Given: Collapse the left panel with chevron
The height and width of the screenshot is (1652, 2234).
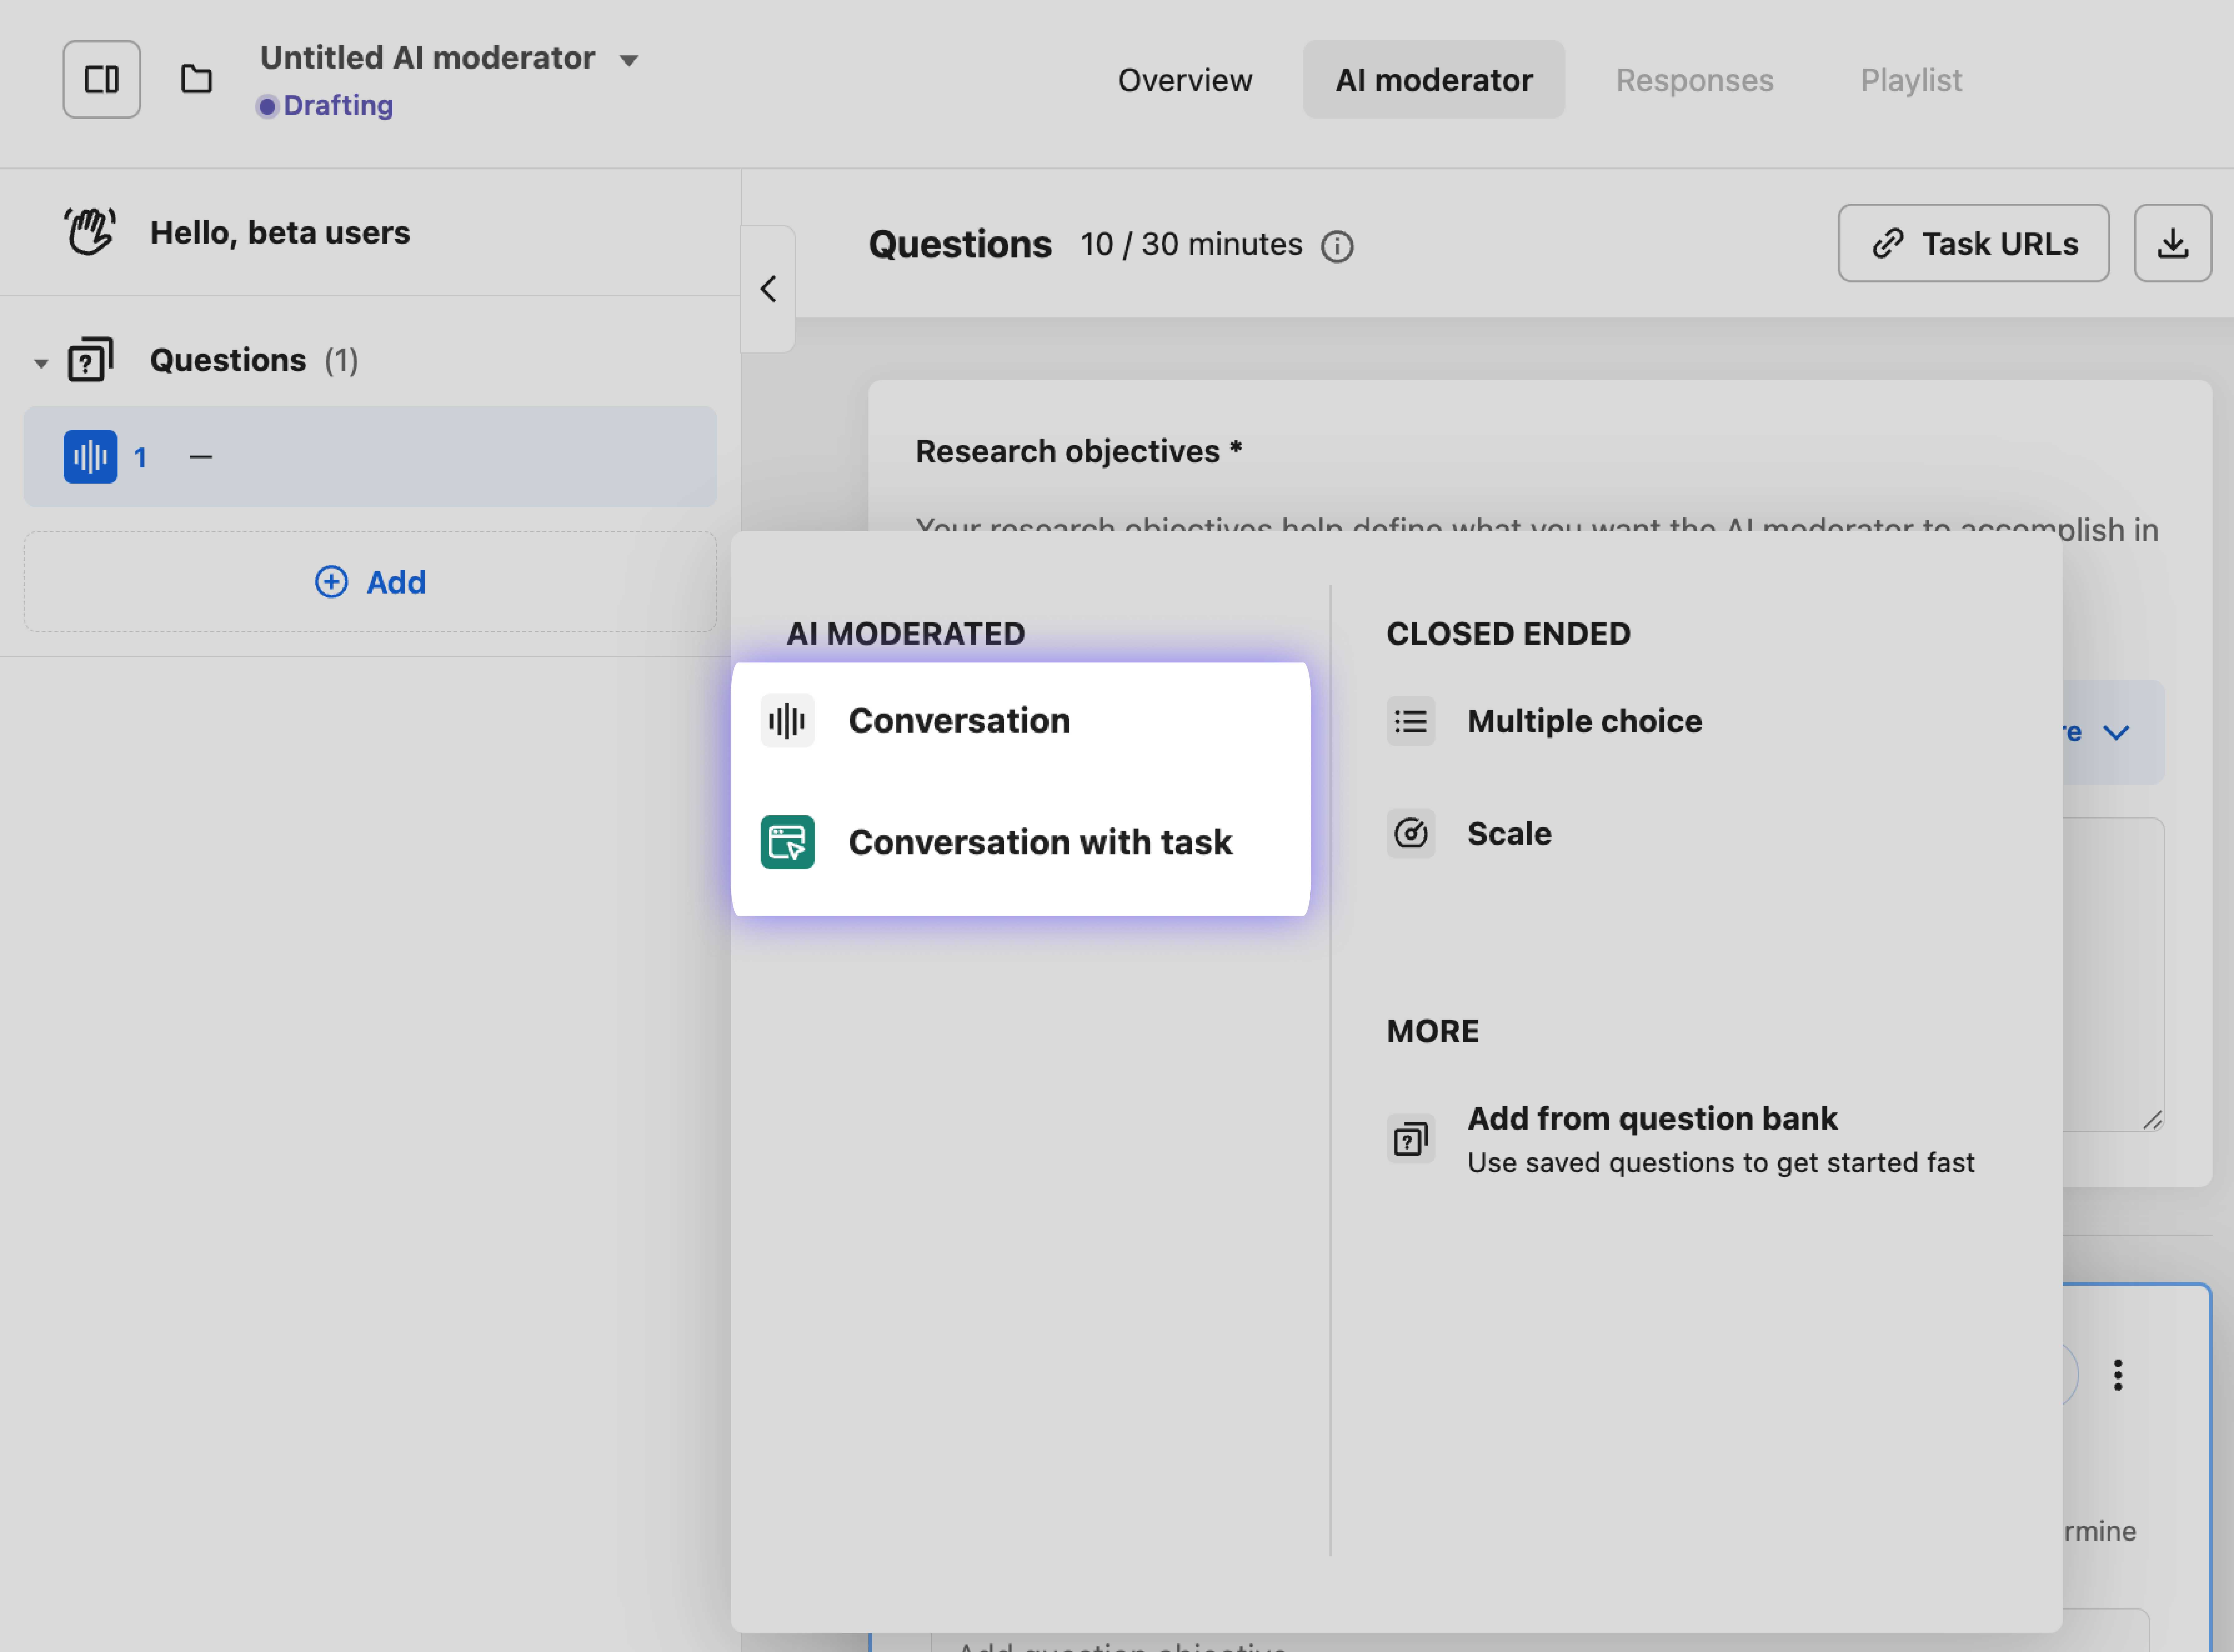Looking at the screenshot, I should click(x=768, y=289).
